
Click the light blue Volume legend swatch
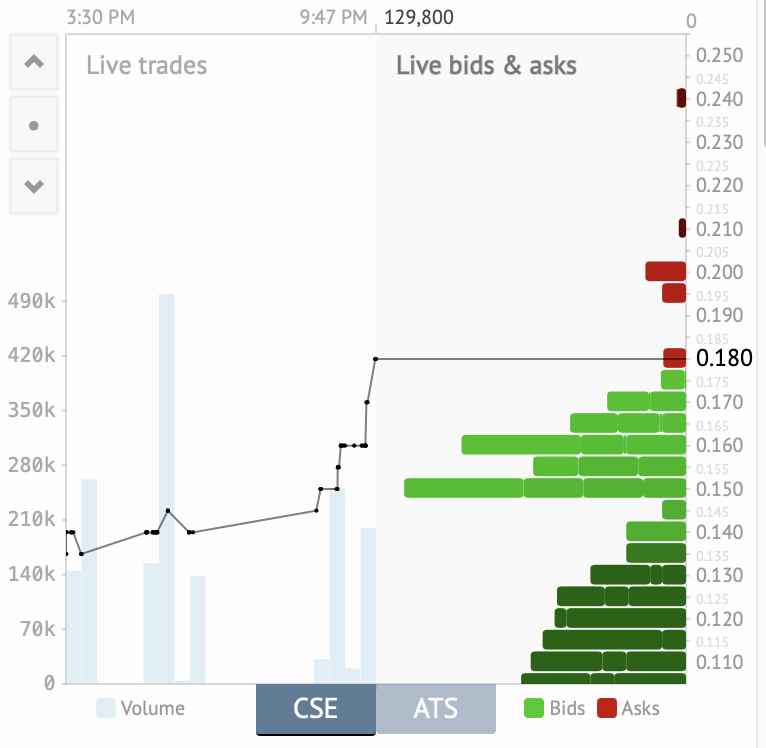(x=106, y=709)
